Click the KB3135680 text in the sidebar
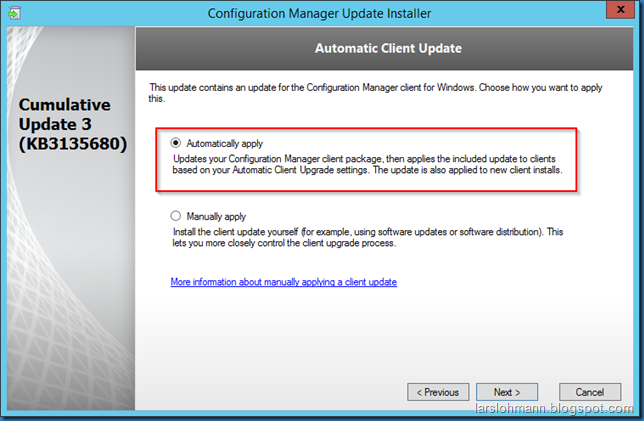 (x=73, y=144)
